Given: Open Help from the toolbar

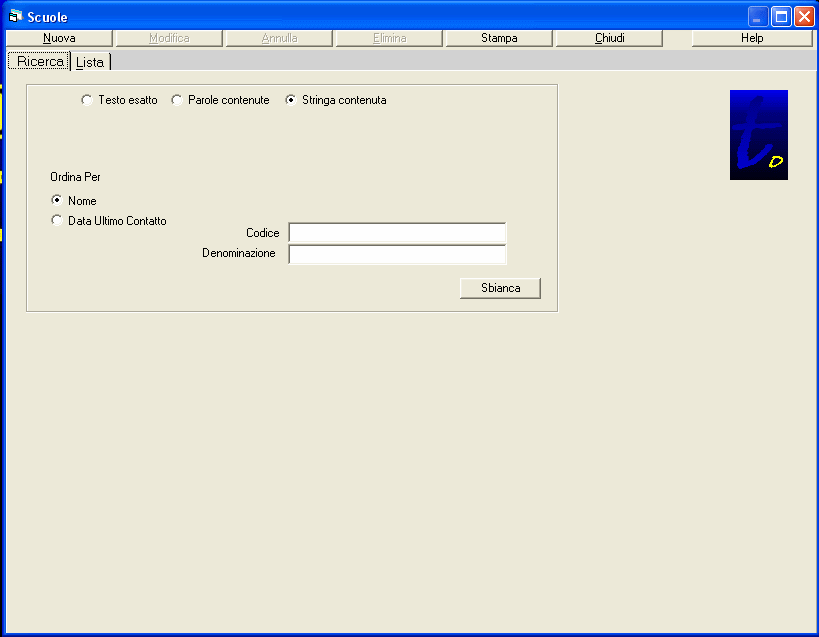Looking at the screenshot, I should click(752, 38).
